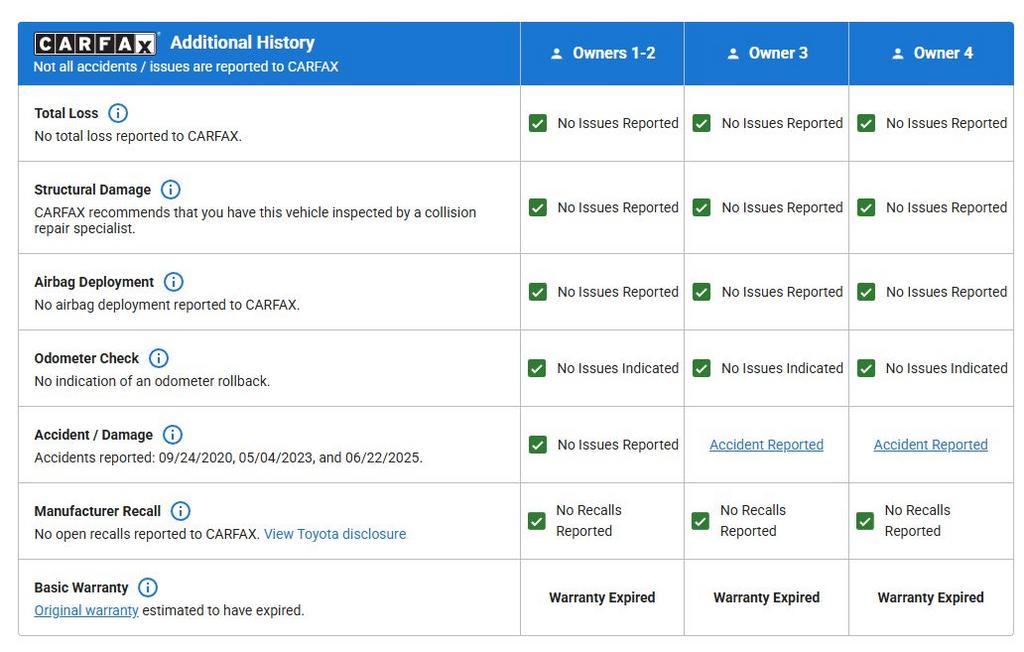Open the Structural Damage info icon
This screenshot has width=1024, height=652.
coord(171,189)
